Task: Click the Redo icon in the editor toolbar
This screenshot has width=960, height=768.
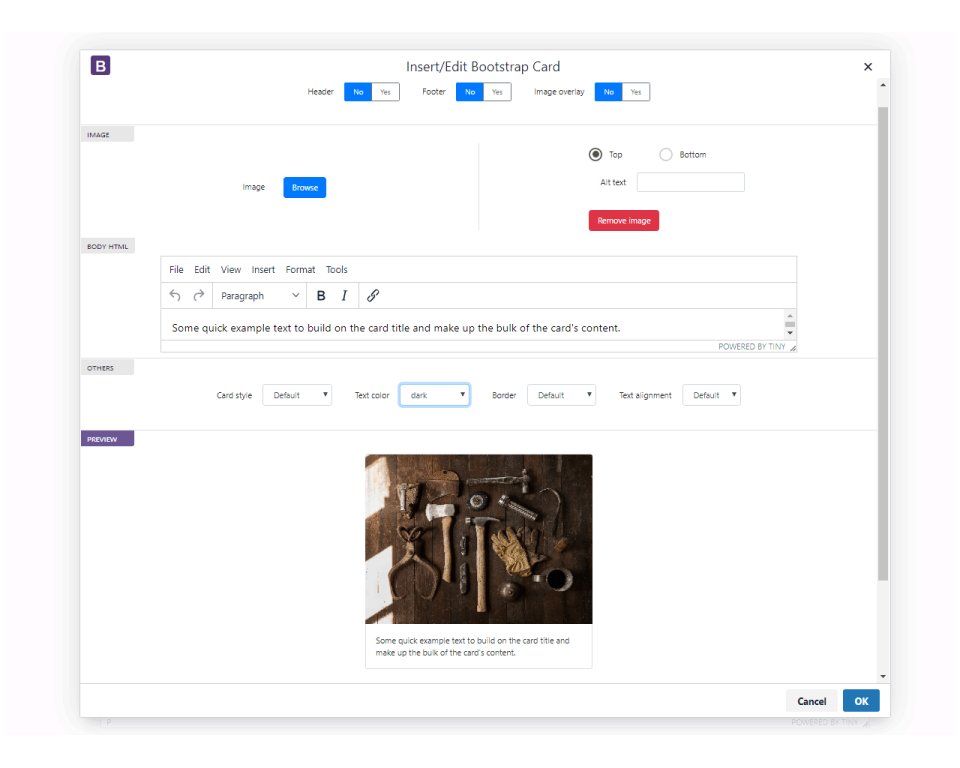Action: [198, 295]
